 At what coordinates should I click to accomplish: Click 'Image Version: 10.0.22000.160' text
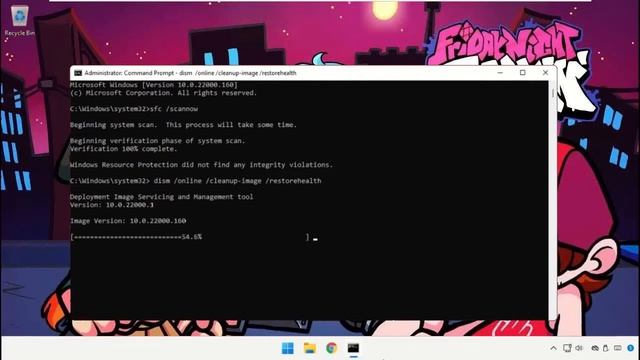coord(128,221)
